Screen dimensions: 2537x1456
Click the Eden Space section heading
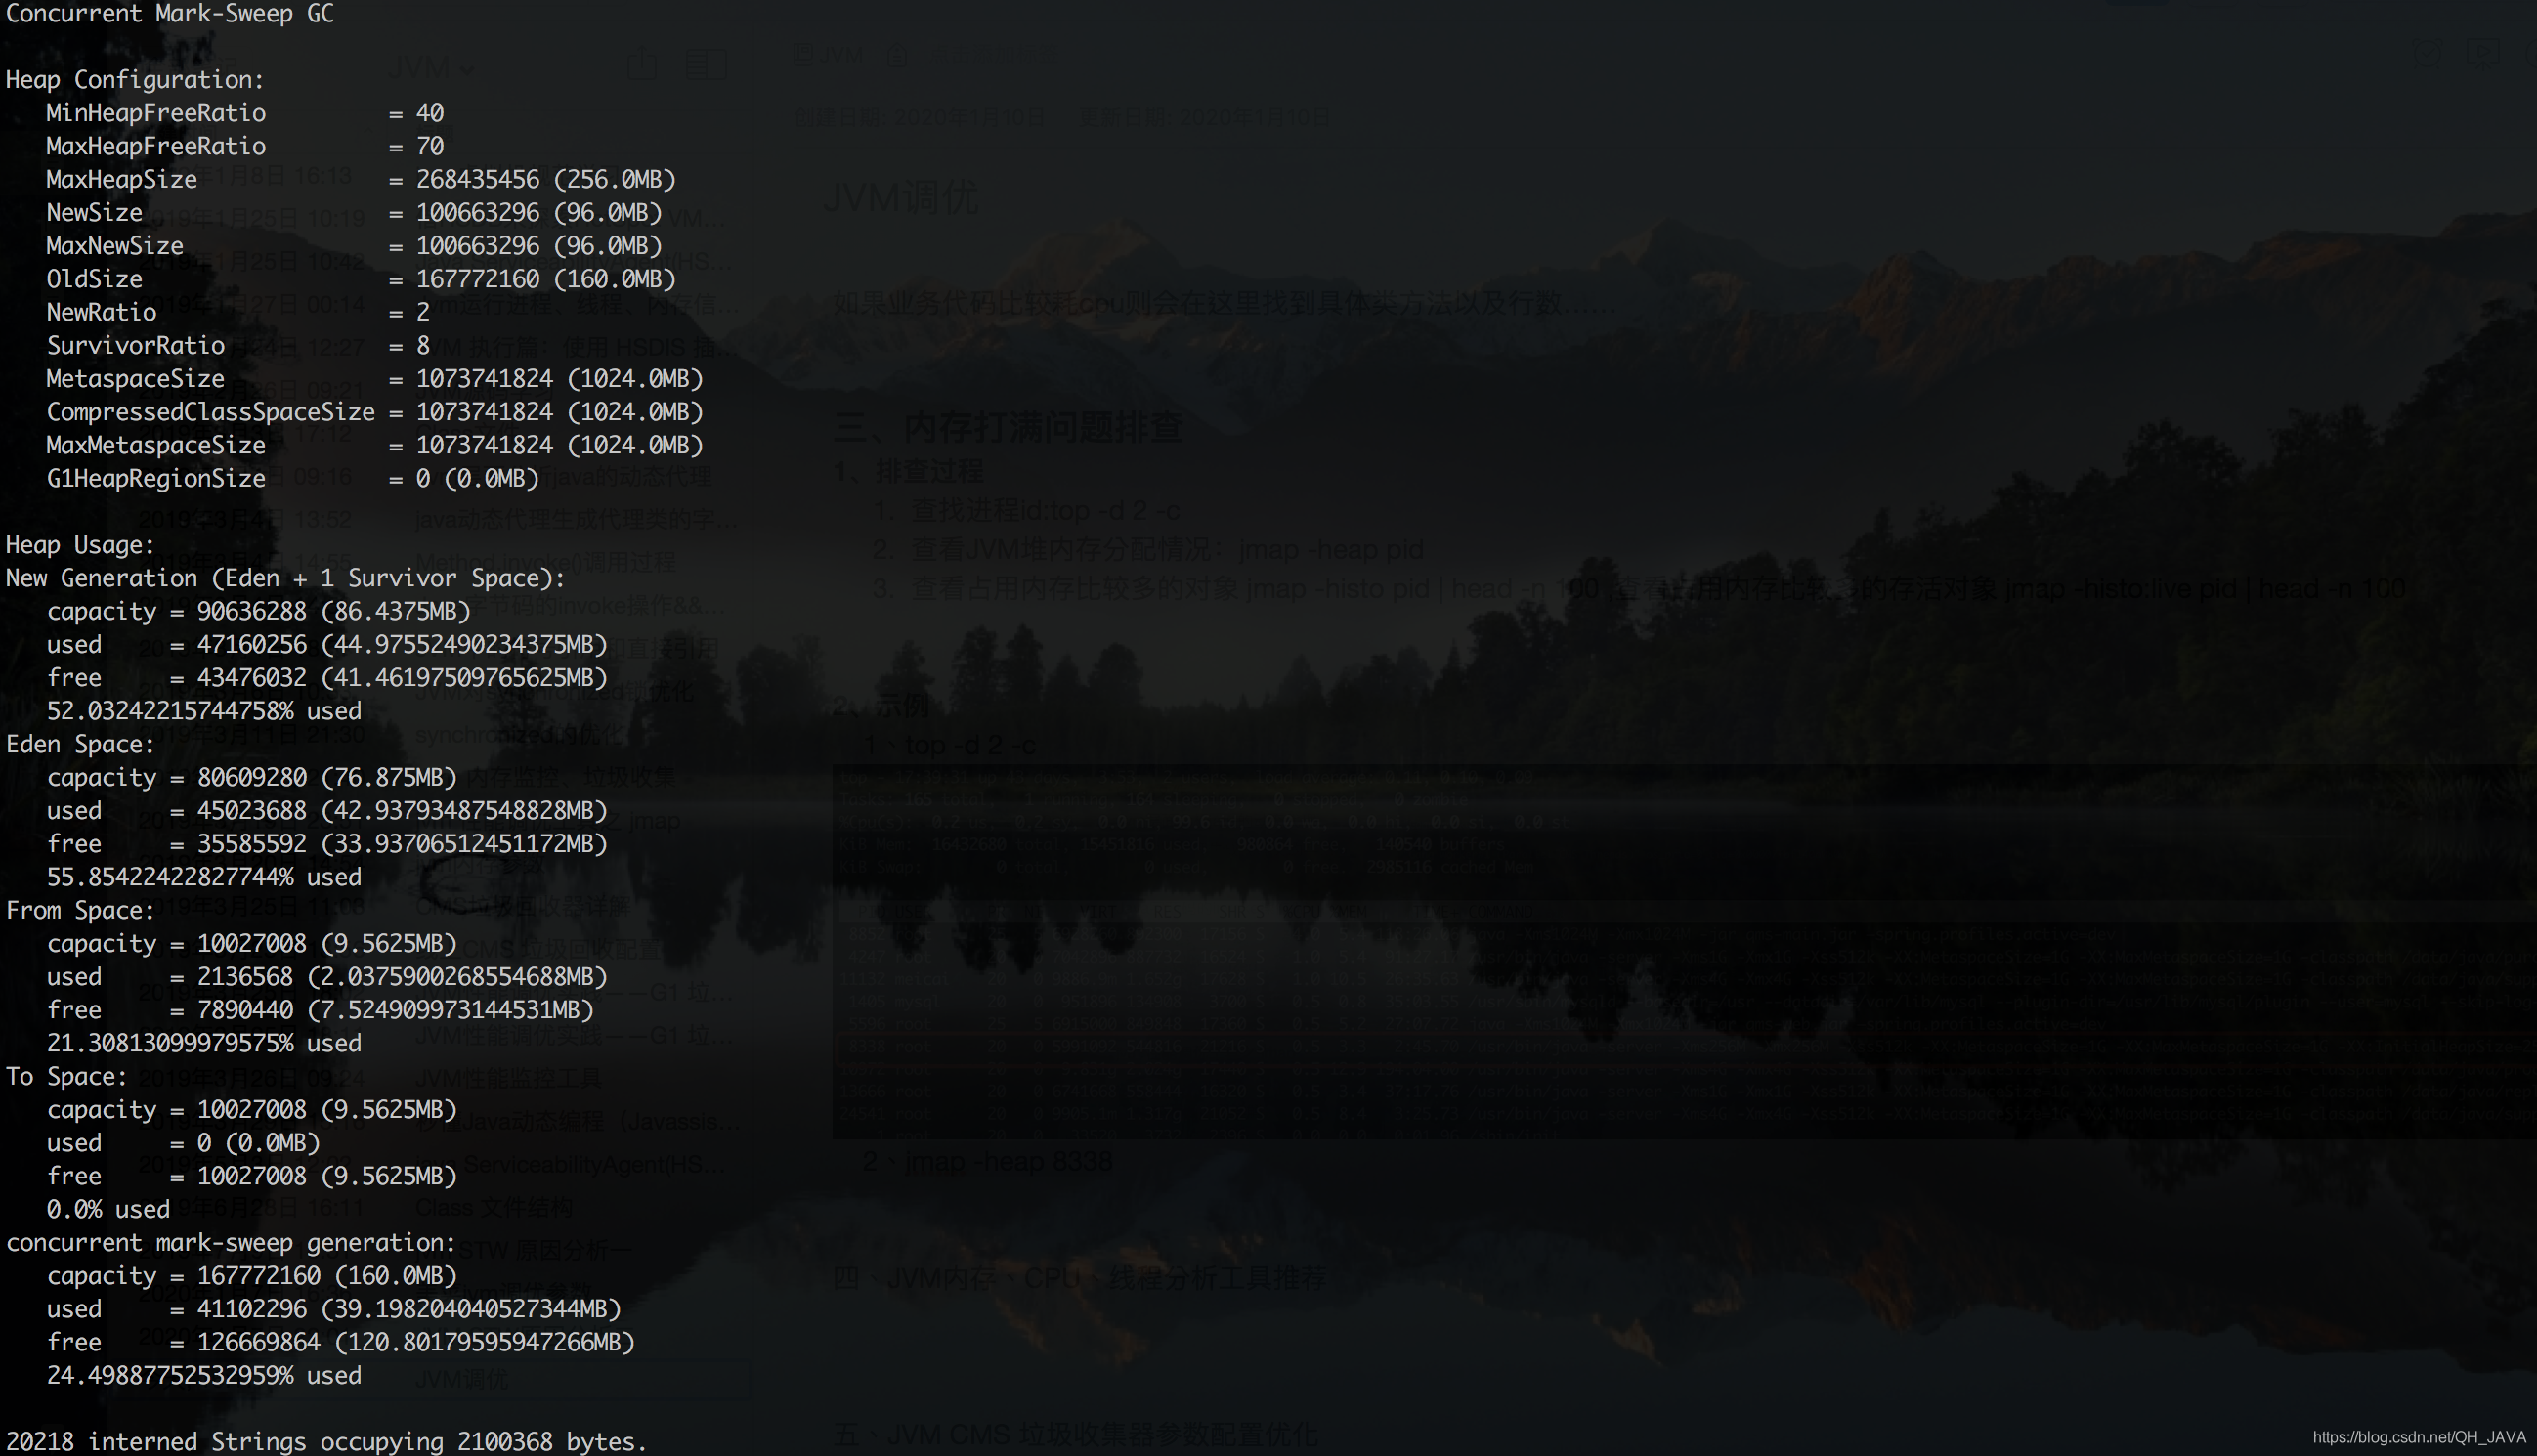click(x=80, y=744)
